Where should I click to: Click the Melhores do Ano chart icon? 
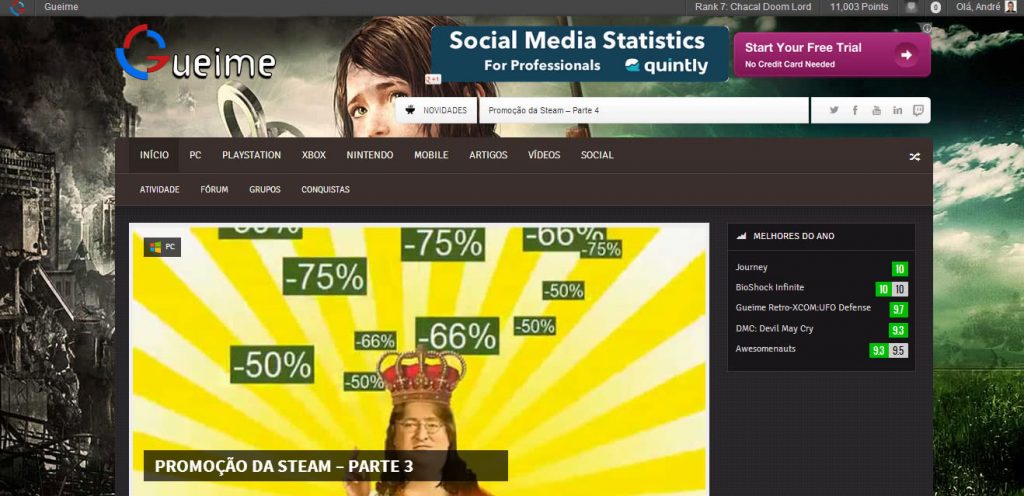[x=741, y=236]
